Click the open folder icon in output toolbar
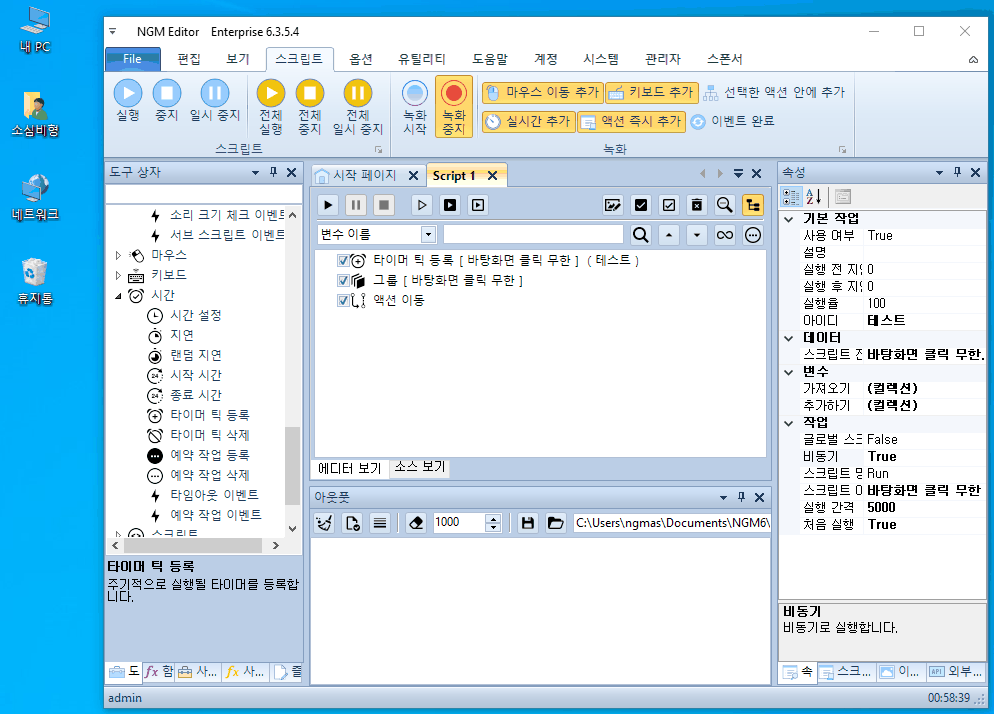 (555, 523)
